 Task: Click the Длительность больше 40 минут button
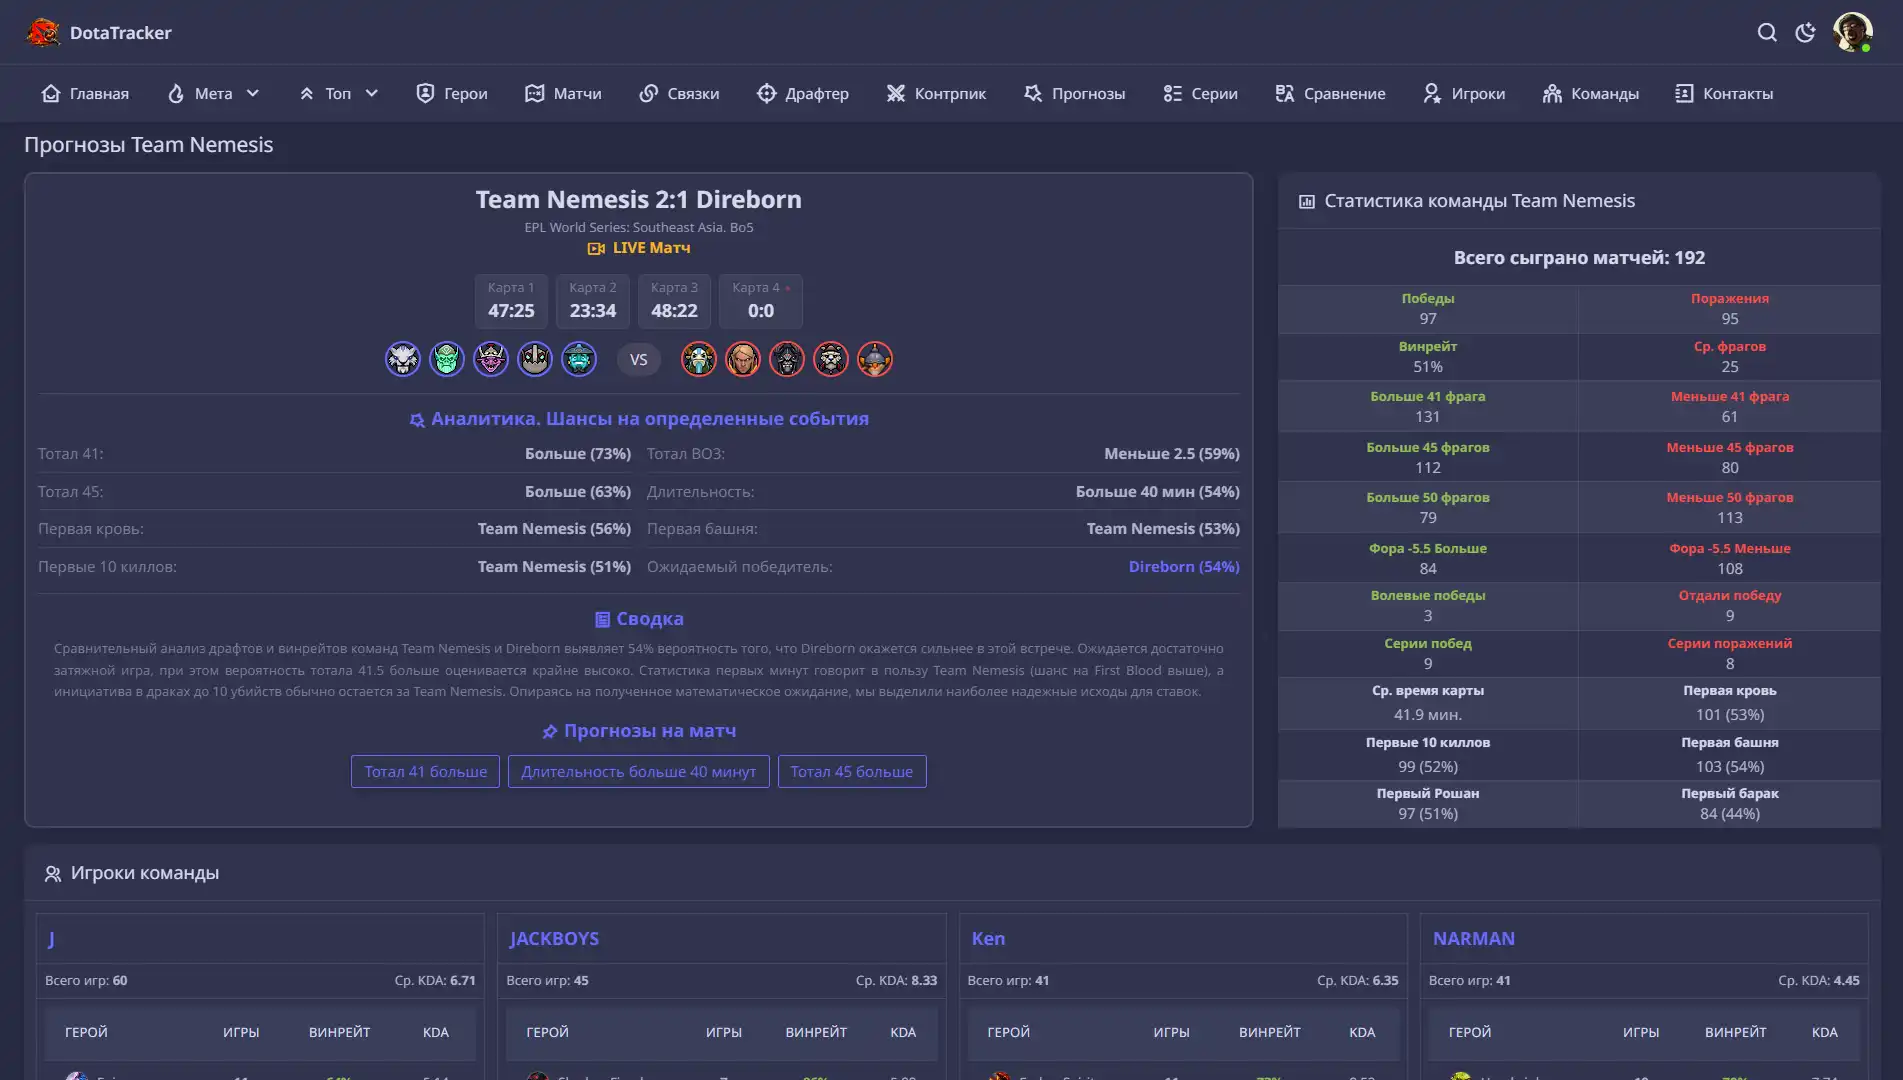(639, 771)
